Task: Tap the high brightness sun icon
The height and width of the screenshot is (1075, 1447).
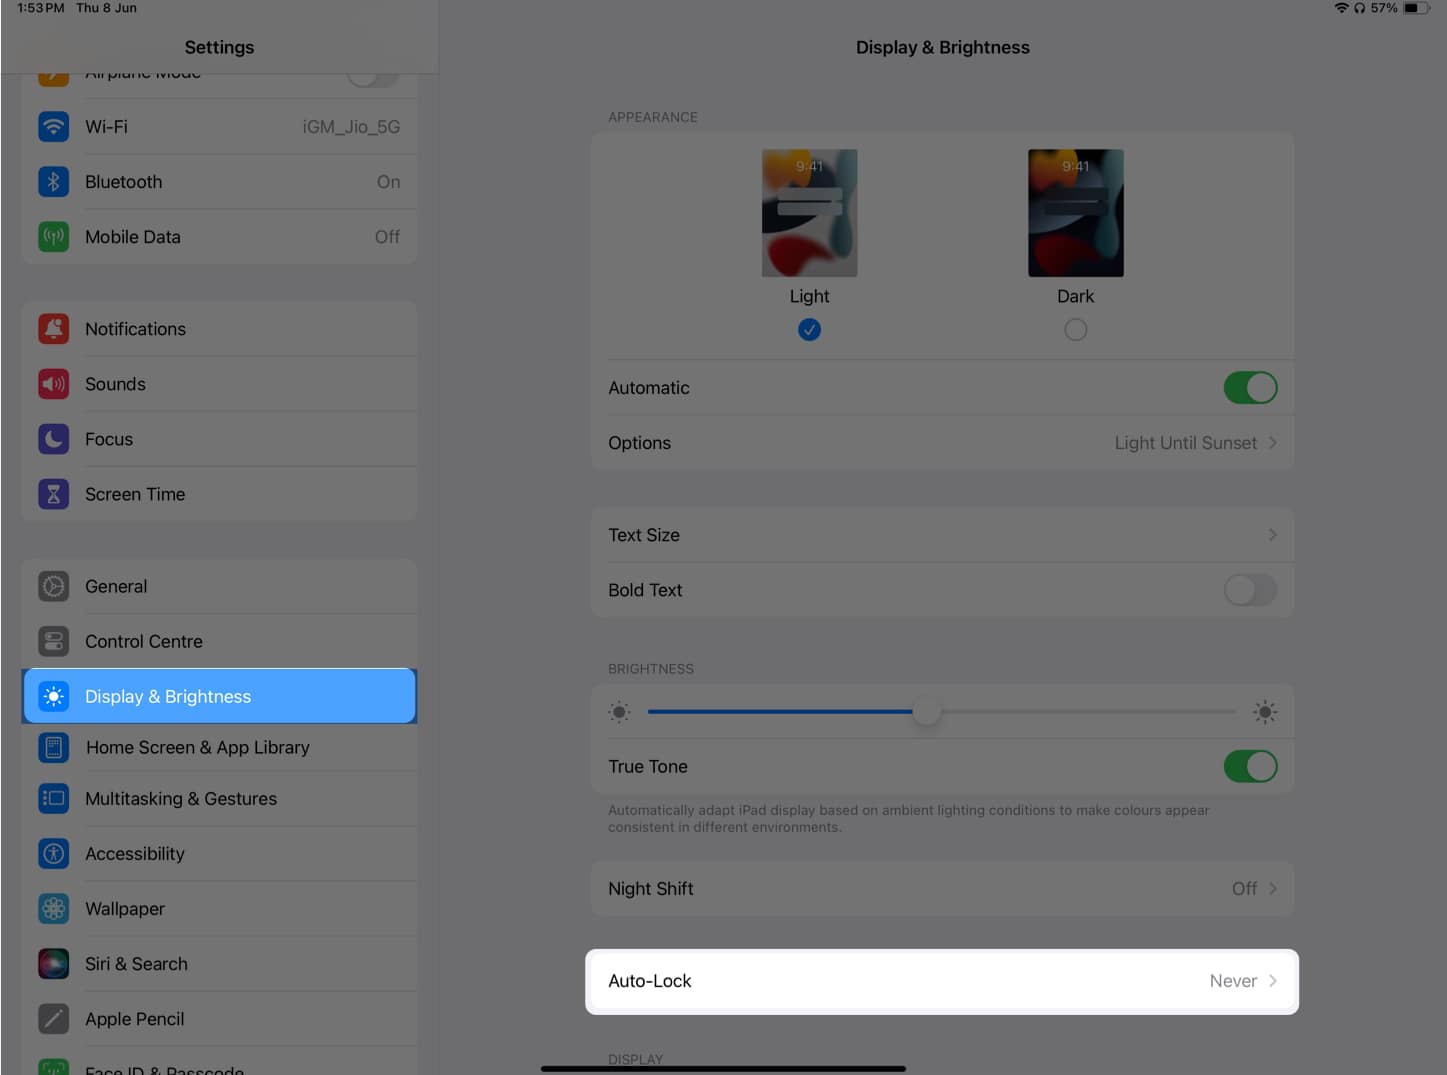Action: [x=1265, y=712]
